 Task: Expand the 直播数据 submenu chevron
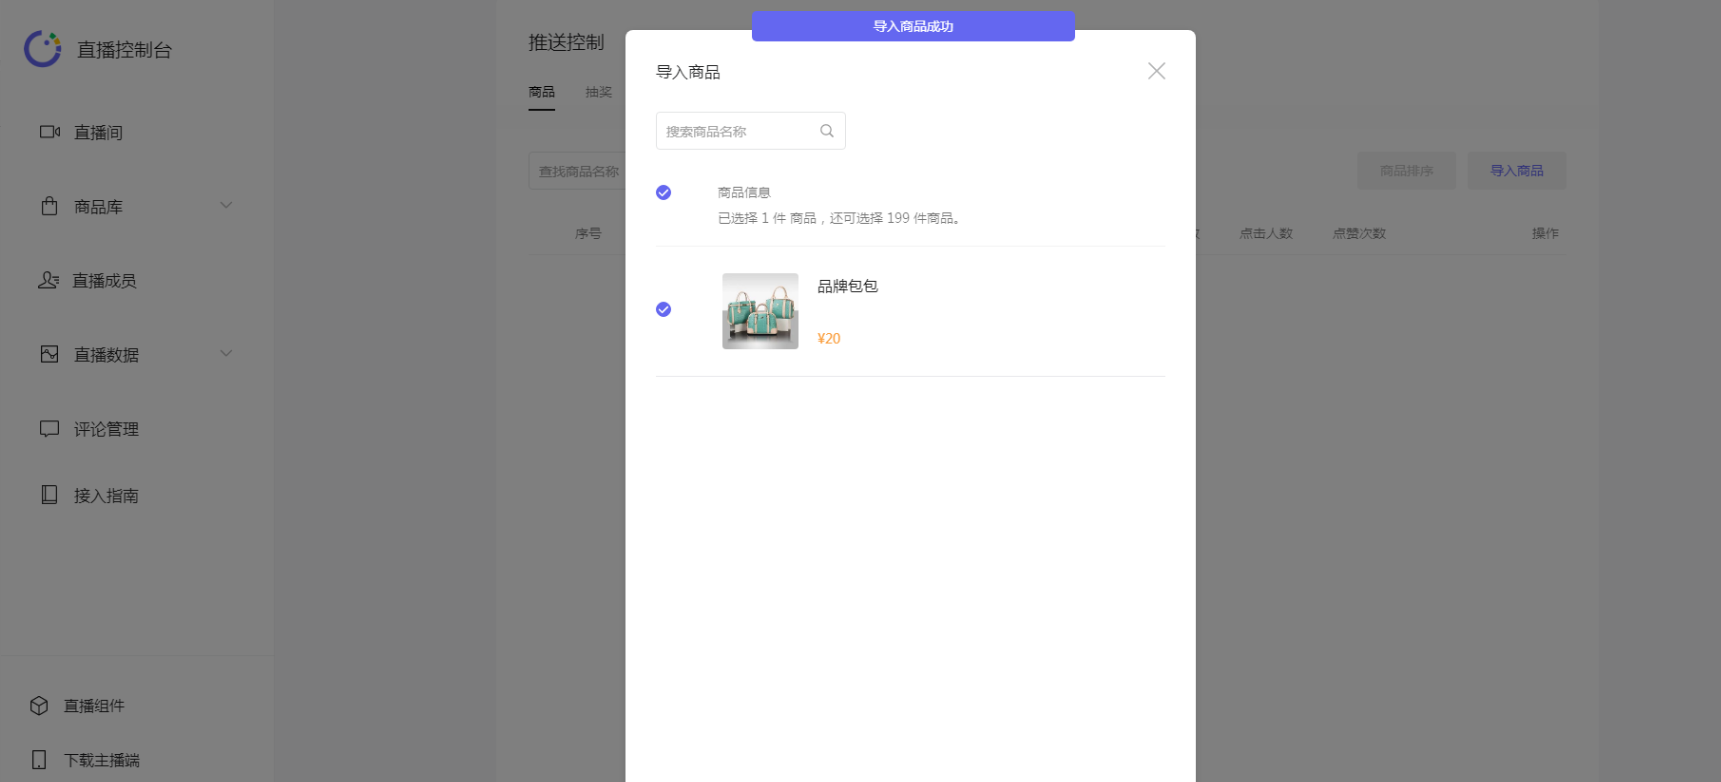click(x=226, y=354)
